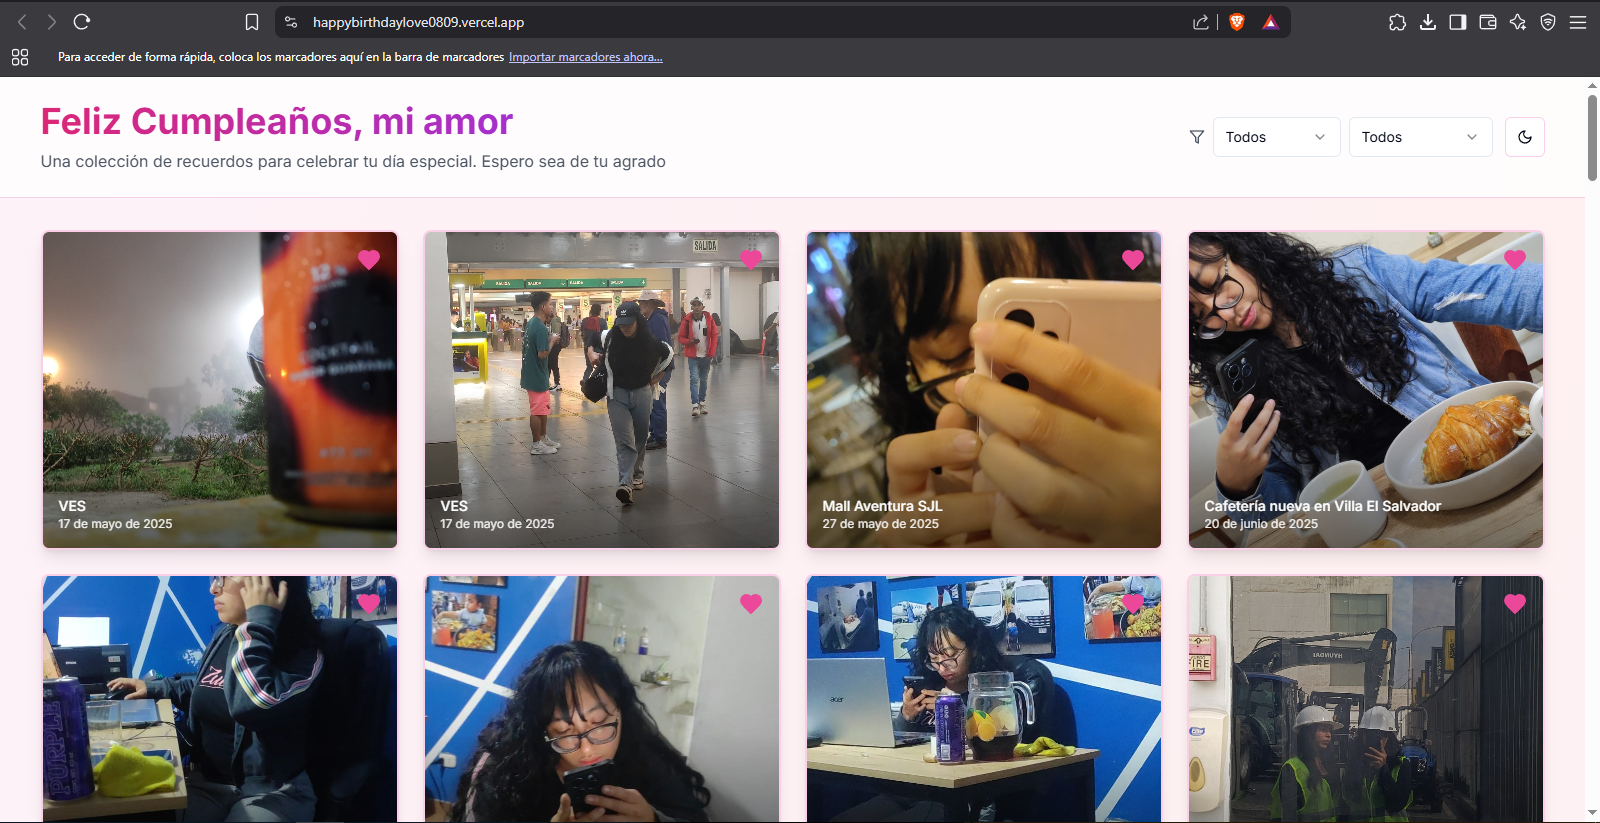Screen dimensions: 1600x823
Task: Open the browser downloads icon
Action: (1428, 22)
